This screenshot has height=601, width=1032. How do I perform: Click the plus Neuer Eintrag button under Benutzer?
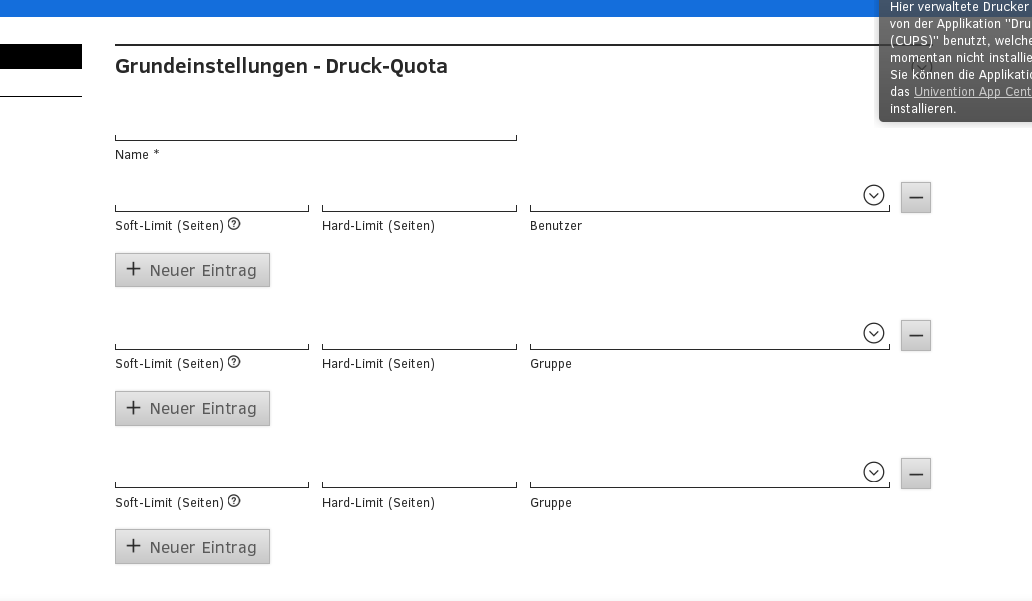pyautogui.click(x=192, y=270)
